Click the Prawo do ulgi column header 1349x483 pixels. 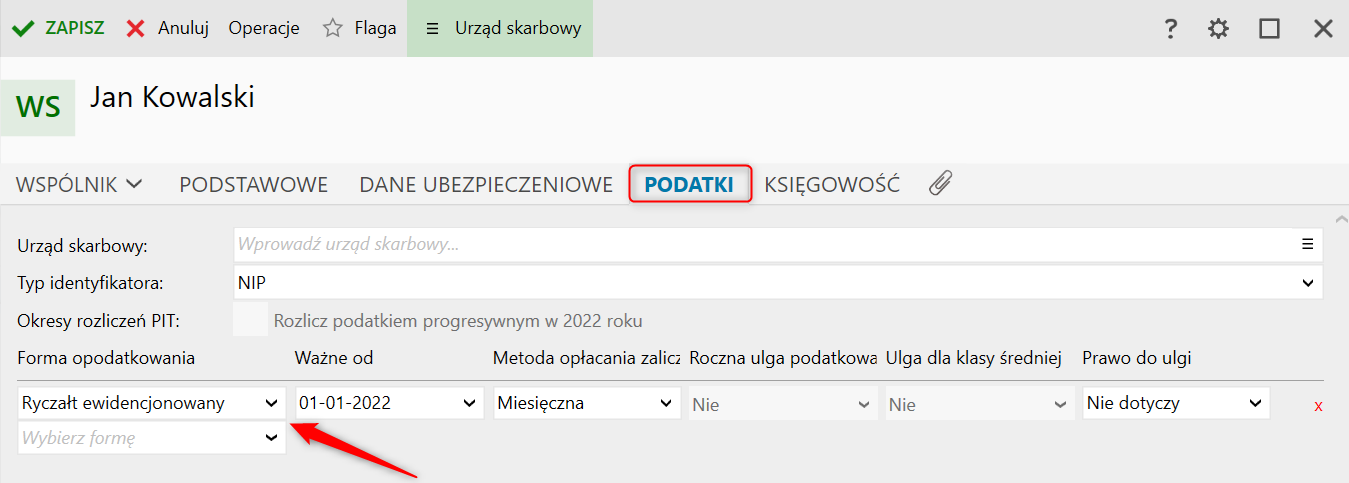coord(1137,358)
